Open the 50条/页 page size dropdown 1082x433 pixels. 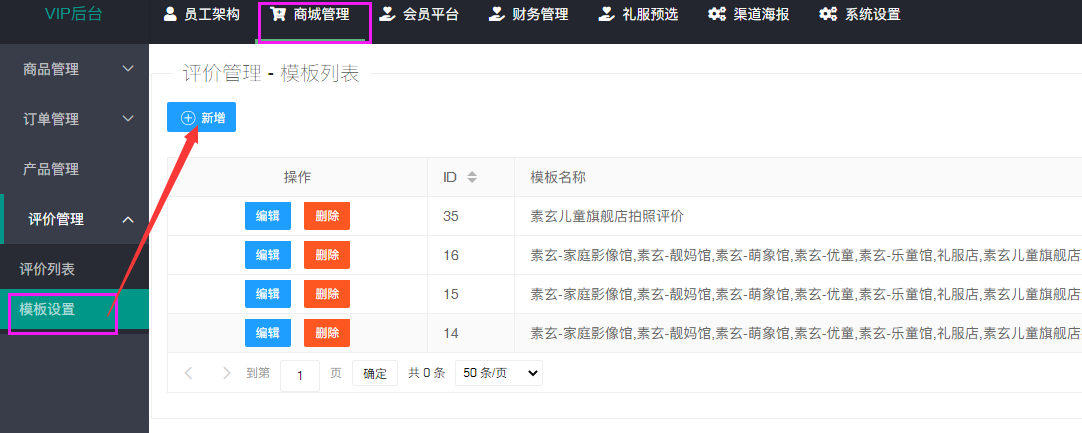click(x=498, y=373)
